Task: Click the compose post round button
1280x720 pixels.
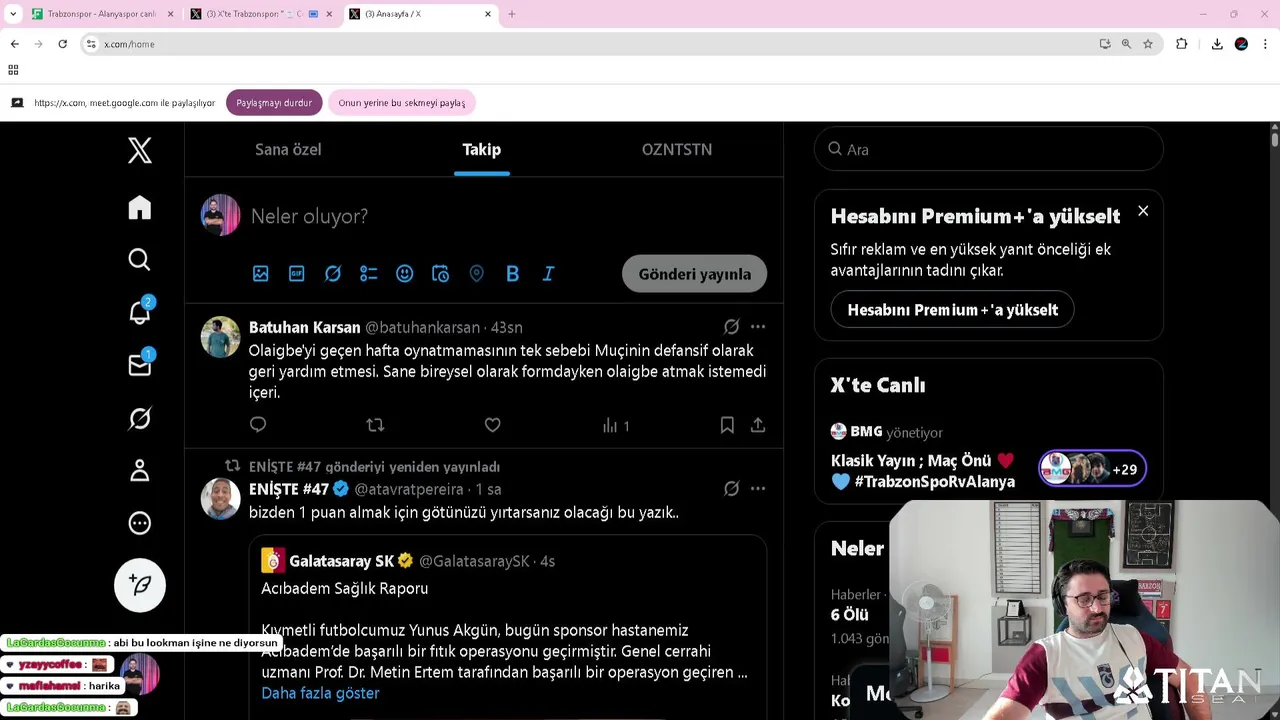Action: point(140,585)
